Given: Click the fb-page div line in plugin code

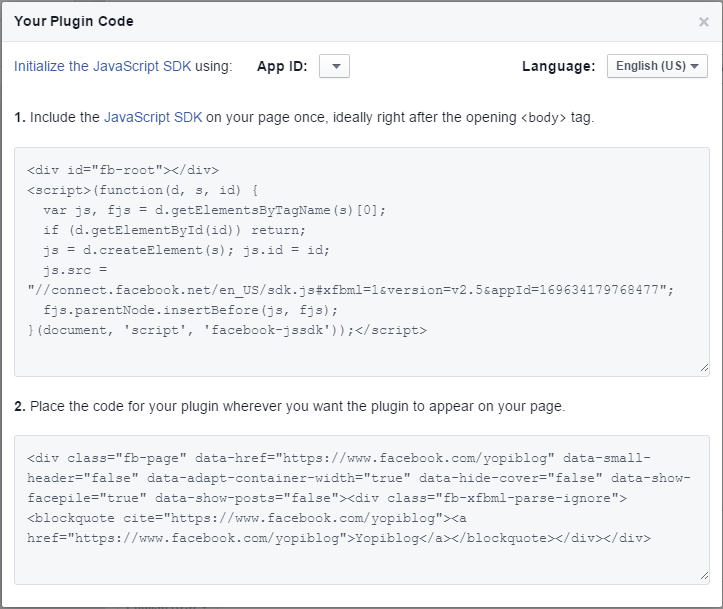Looking at the screenshot, I should pos(339,458).
